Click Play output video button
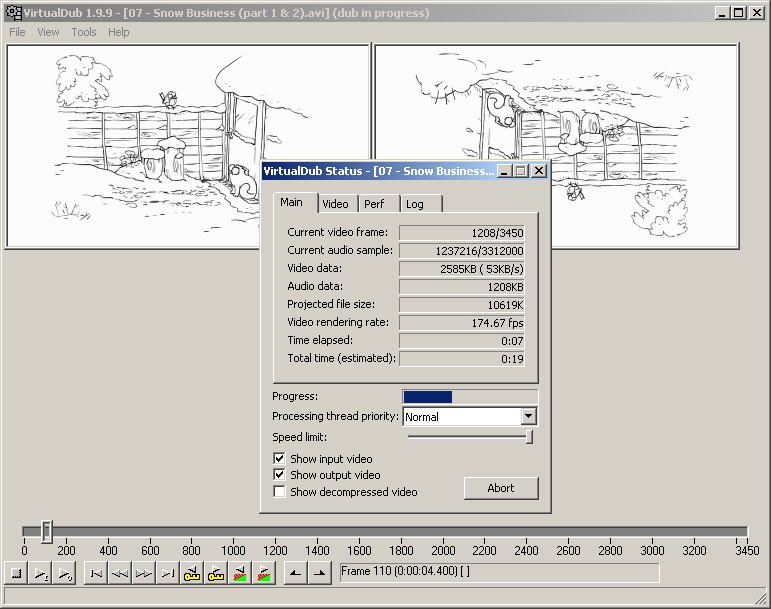The width and height of the screenshot is (771, 609). (x=64, y=573)
